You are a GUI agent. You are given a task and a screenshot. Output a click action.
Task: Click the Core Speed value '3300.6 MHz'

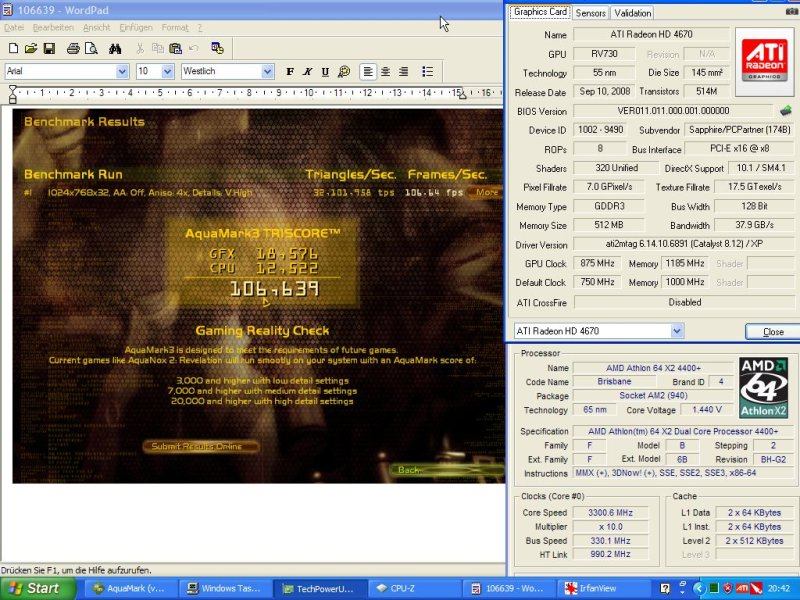[x=610, y=513]
